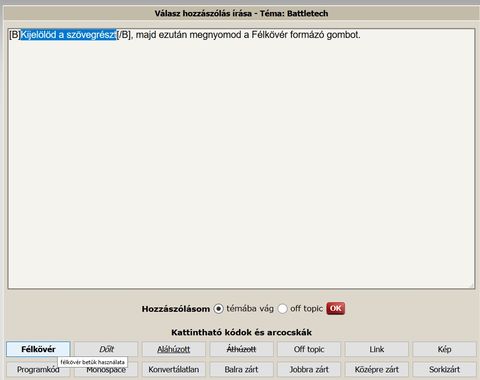Center text with Középre zárt button
480x380 pixels.
coord(377,369)
